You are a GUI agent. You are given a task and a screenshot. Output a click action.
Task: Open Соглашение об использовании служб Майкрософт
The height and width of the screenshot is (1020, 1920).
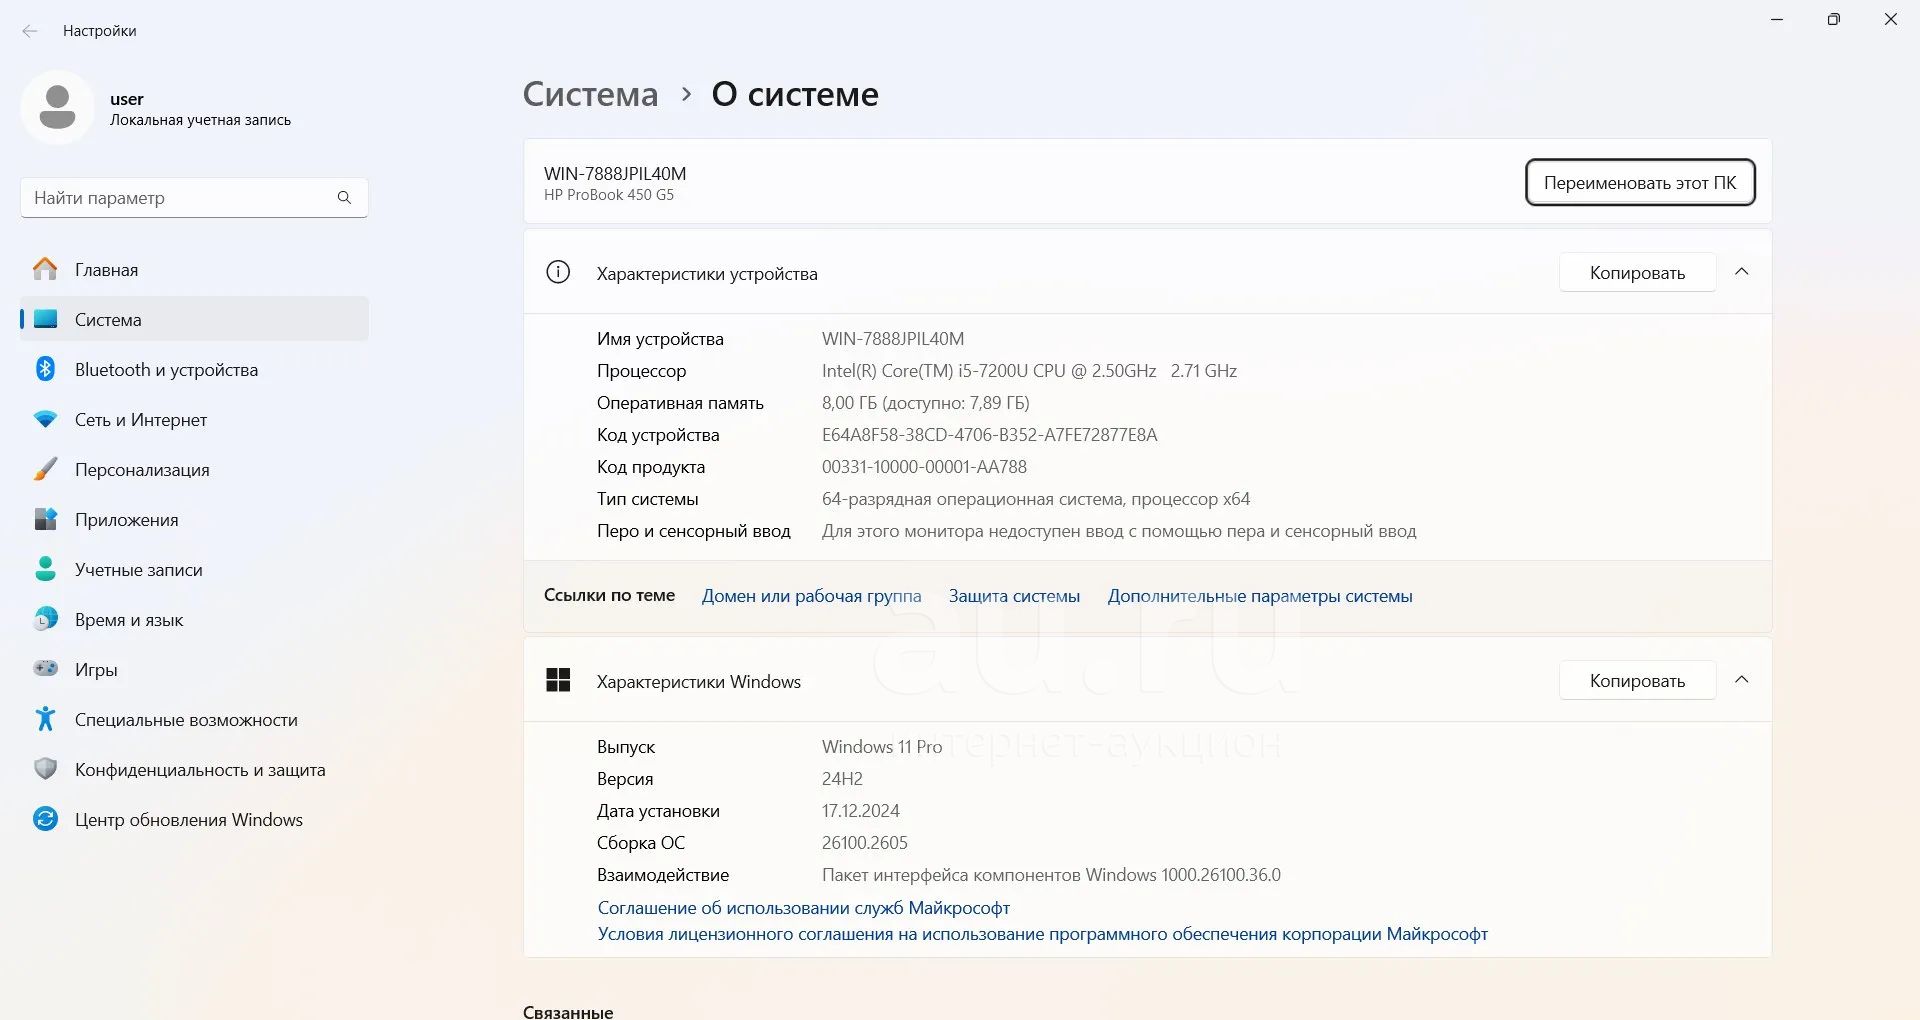(804, 907)
